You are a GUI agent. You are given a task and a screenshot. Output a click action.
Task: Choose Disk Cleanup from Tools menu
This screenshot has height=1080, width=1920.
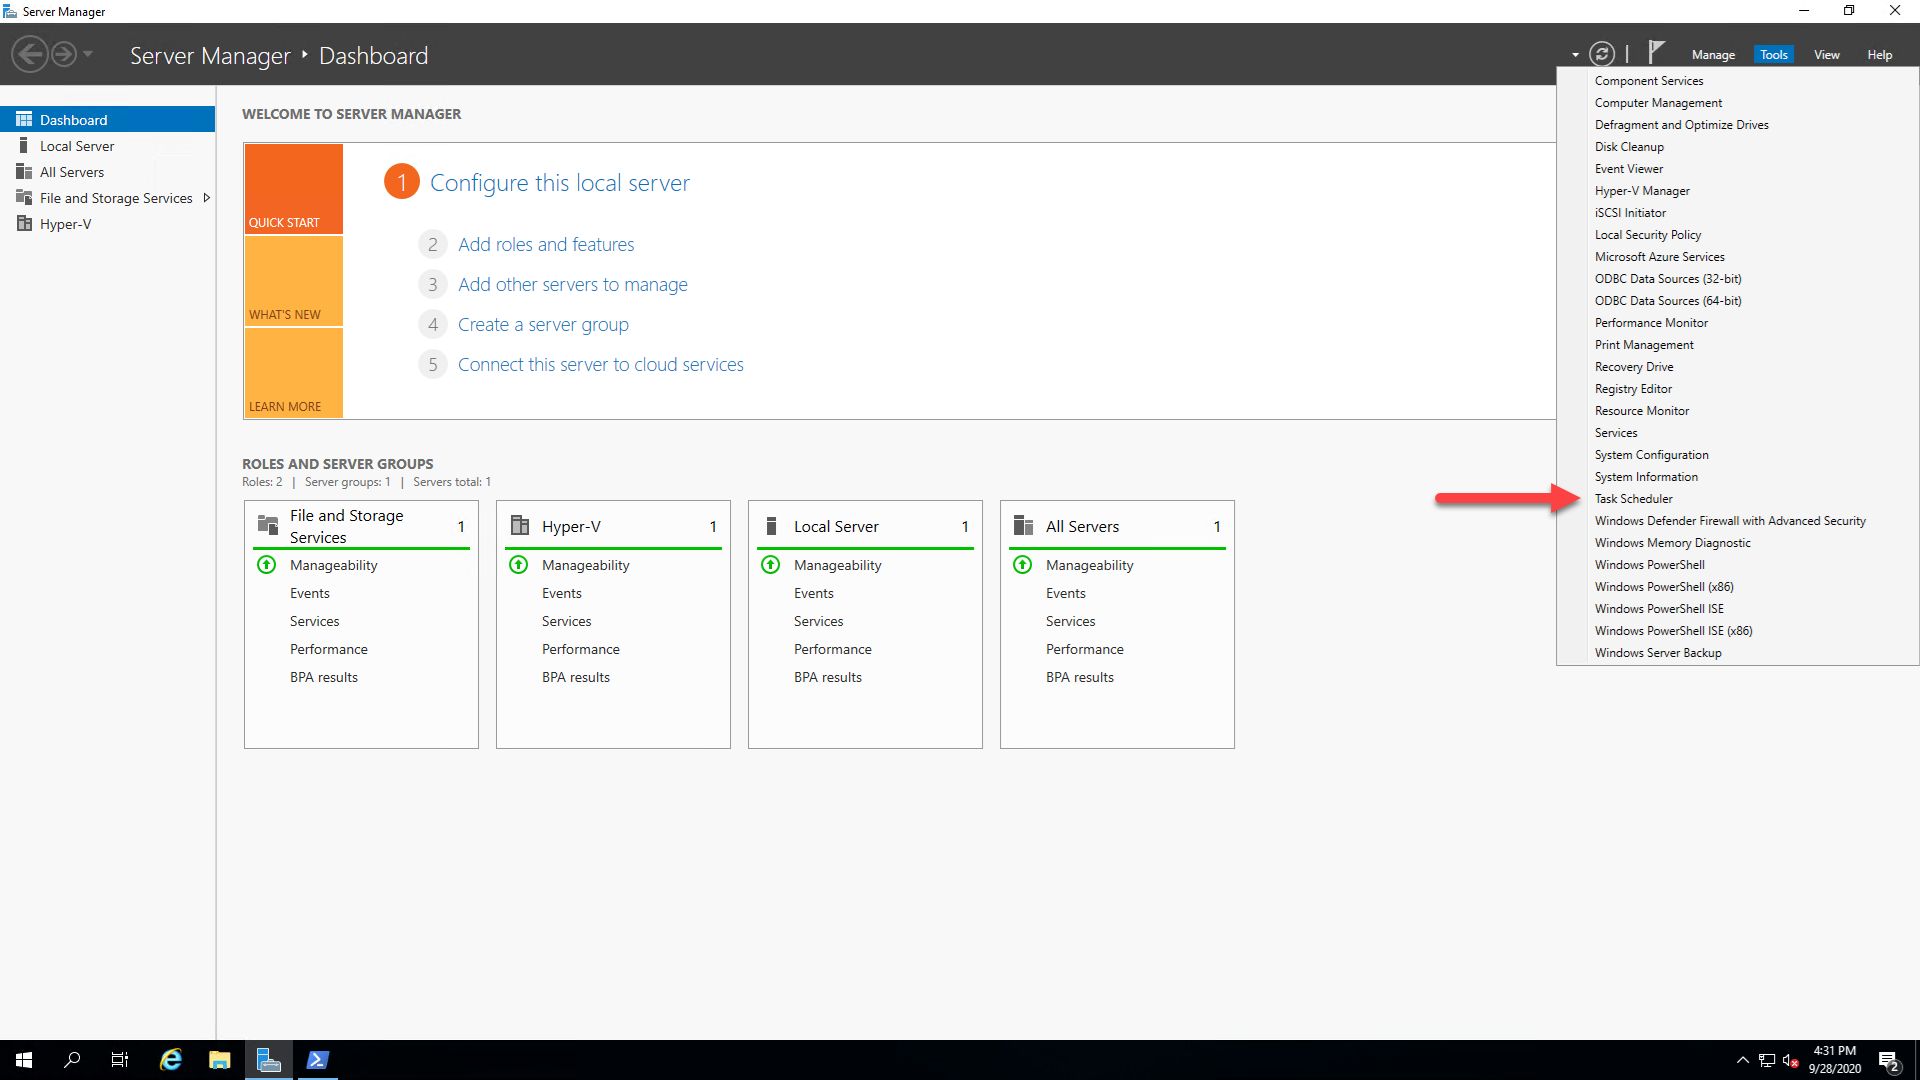point(1738,147)
